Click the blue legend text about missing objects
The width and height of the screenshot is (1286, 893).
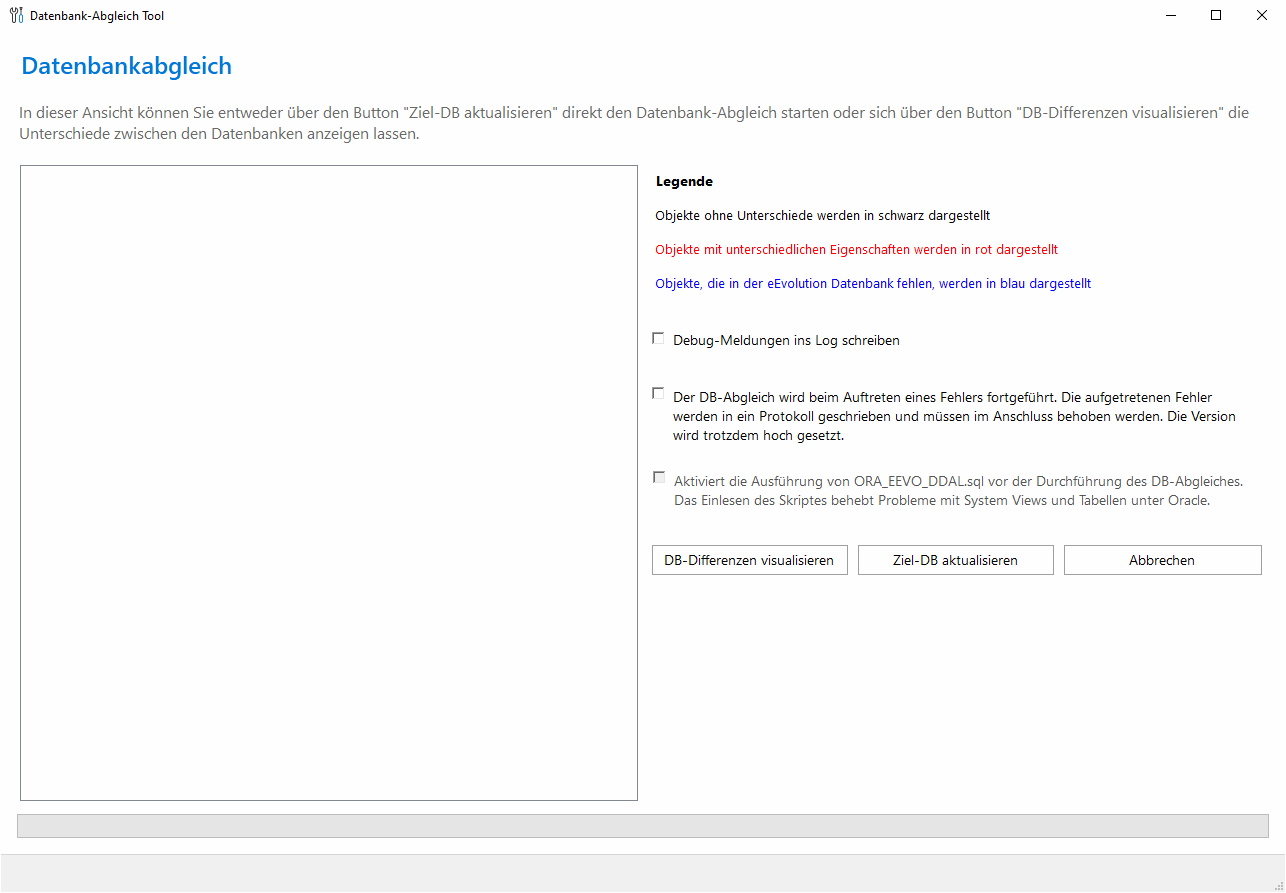[x=872, y=283]
